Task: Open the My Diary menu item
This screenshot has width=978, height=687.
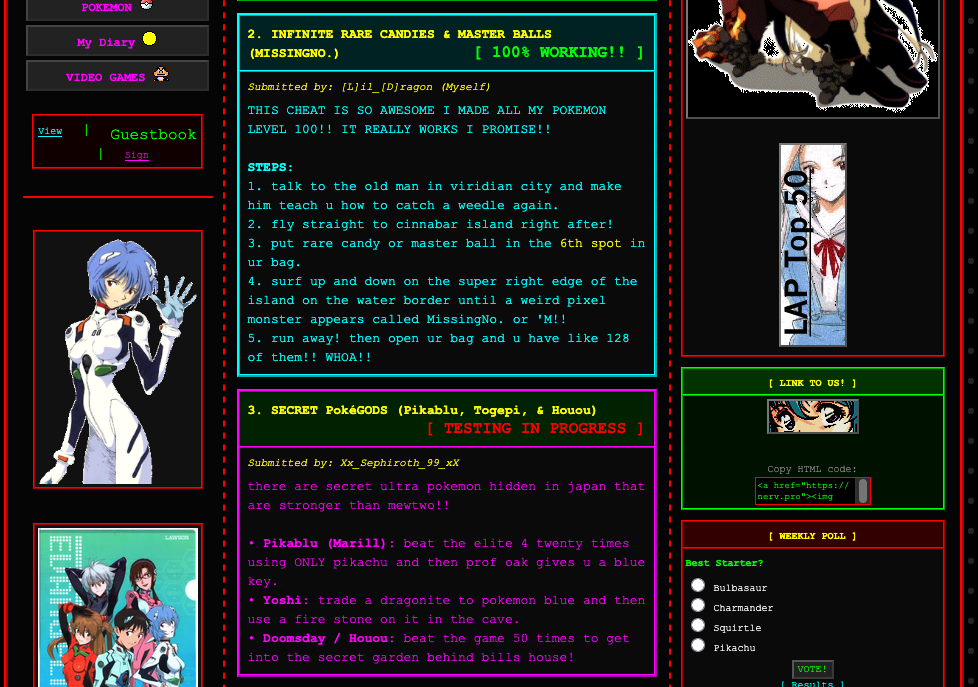Action: 117,41
